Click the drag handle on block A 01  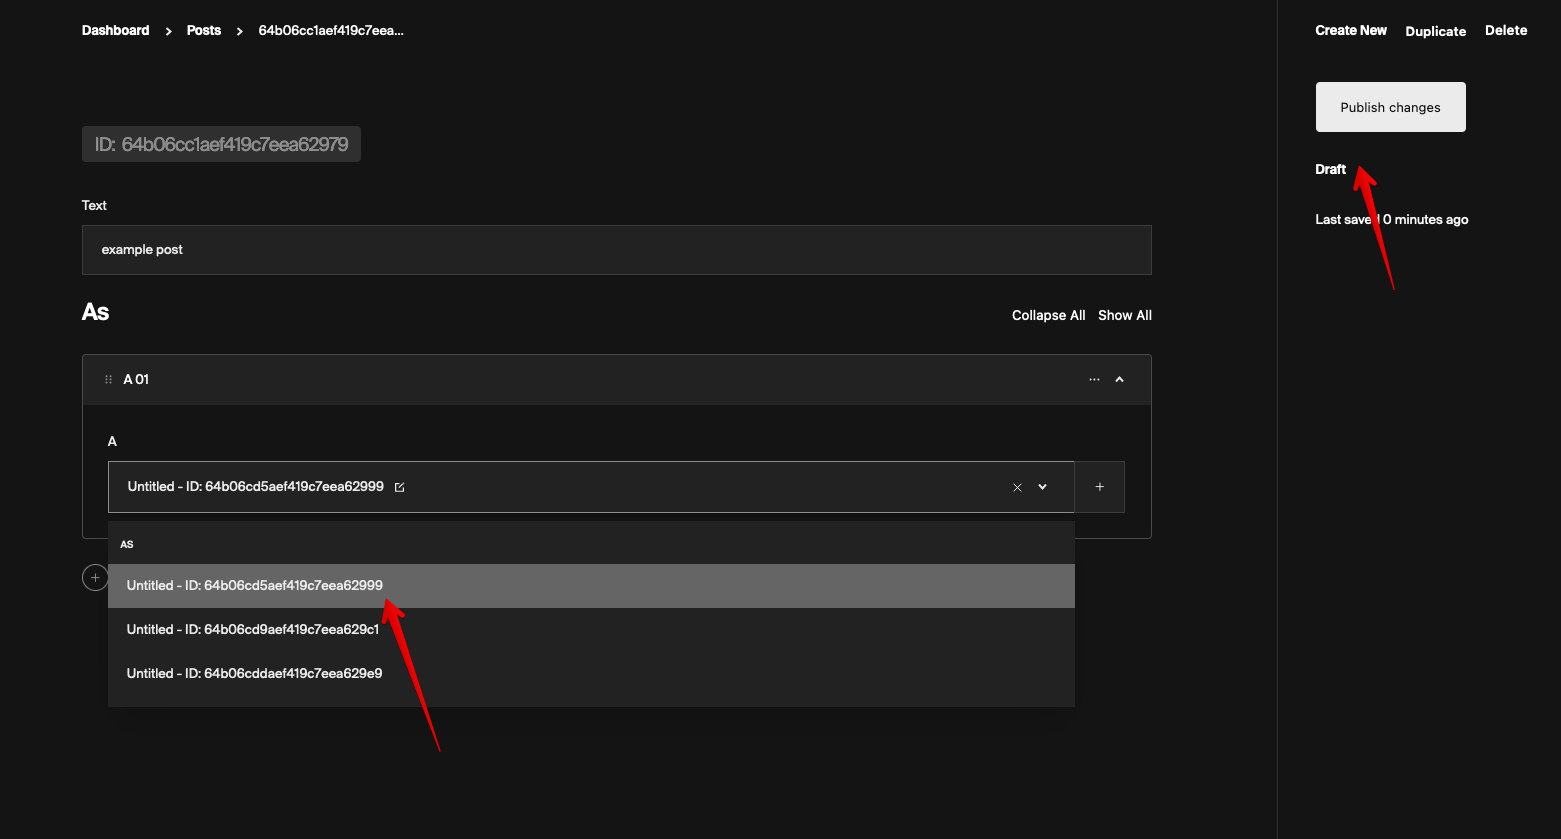(108, 379)
